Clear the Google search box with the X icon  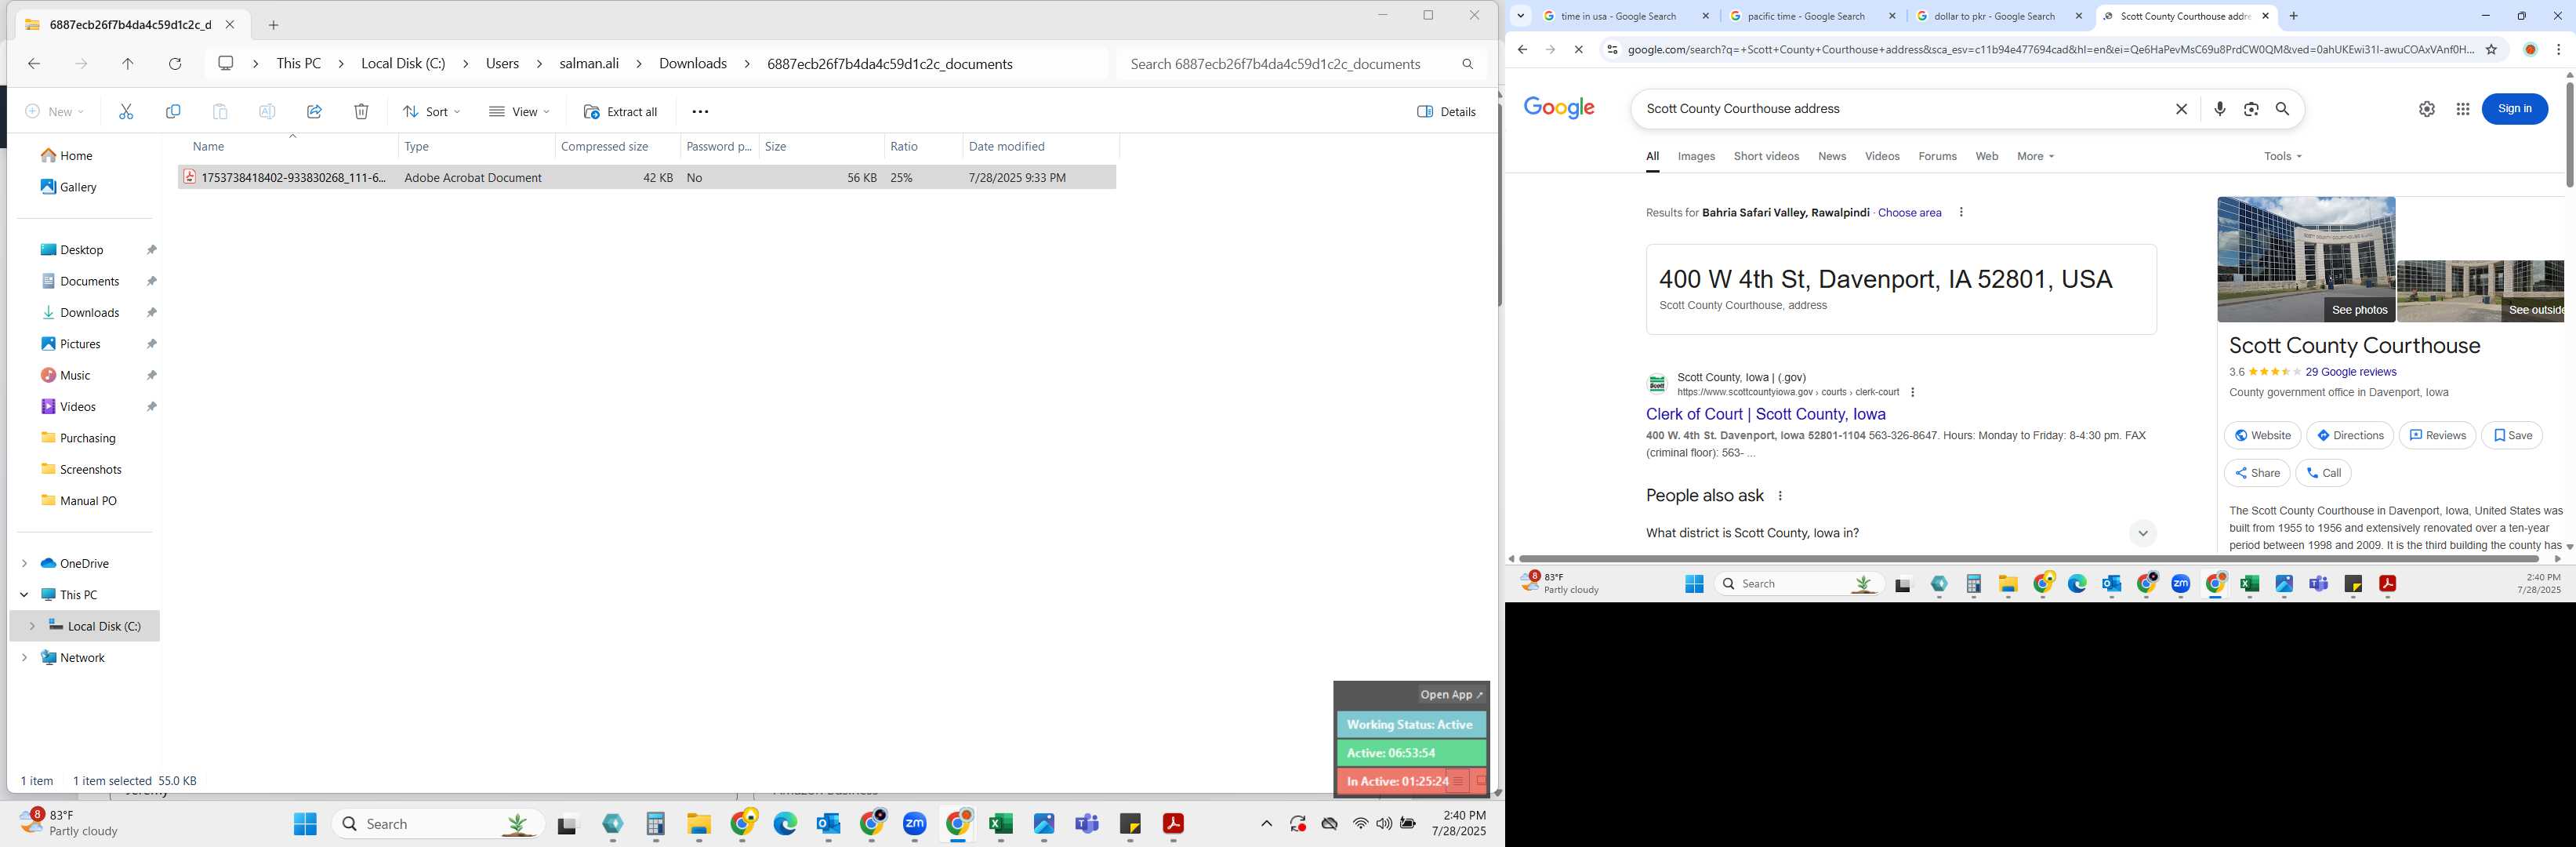2182,109
